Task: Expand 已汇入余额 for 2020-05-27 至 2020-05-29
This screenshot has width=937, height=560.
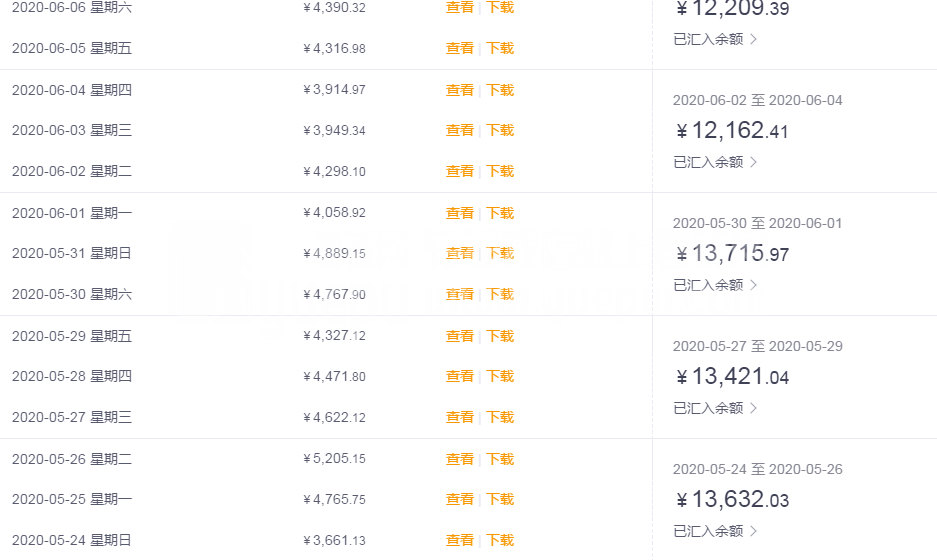Action: (715, 408)
